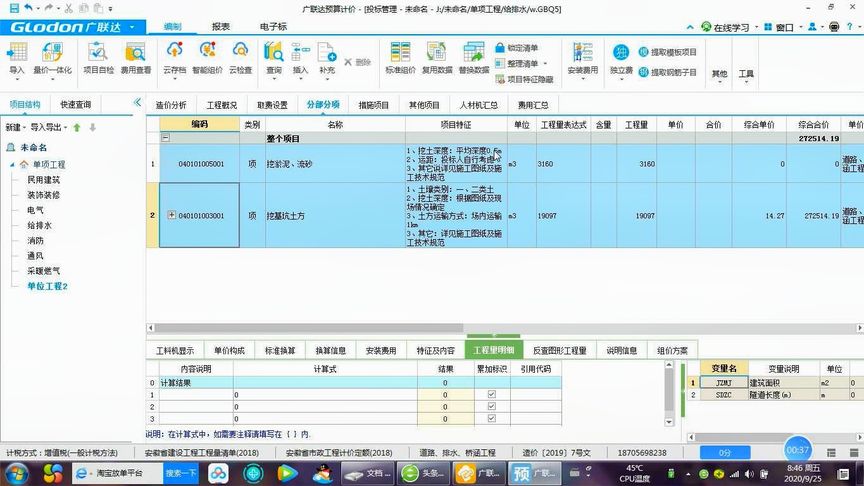
Task: Open the 量价一体化 tool
Action: (52, 58)
